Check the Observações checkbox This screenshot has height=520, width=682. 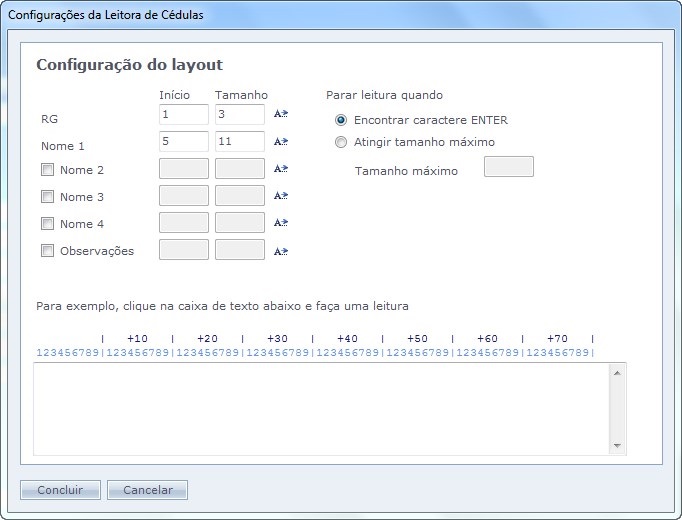[x=47, y=251]
